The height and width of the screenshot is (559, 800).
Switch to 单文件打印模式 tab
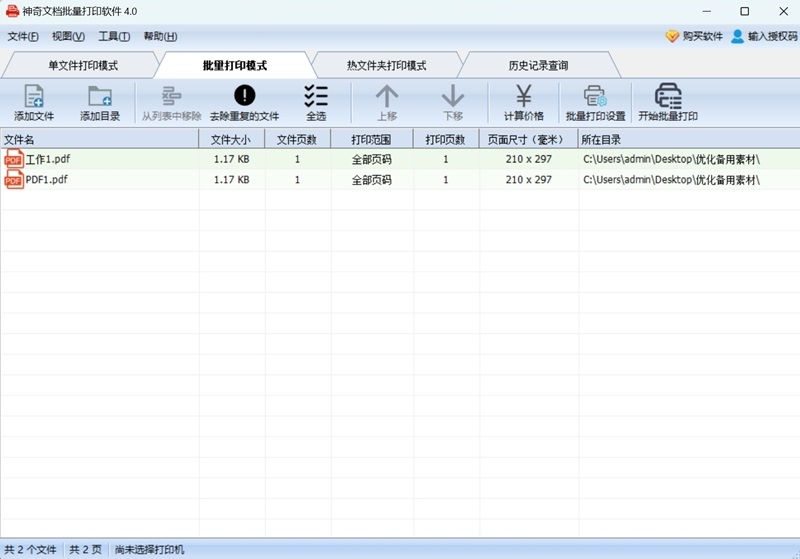83,65
